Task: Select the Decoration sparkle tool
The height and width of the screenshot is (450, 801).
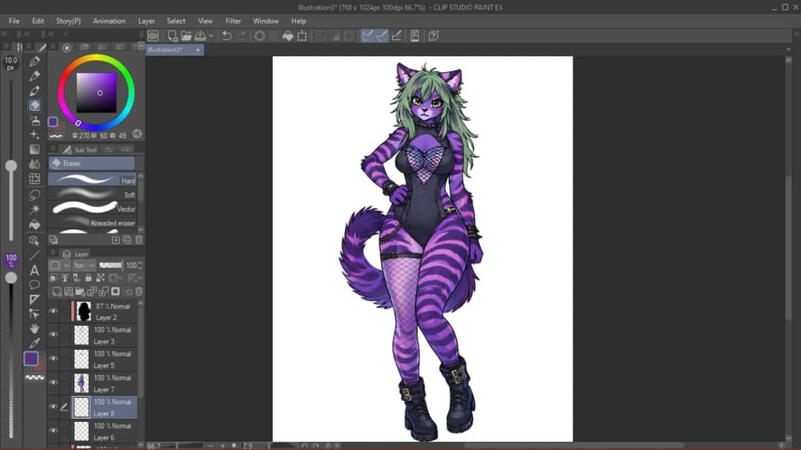Action: click(x=34, y=135)
